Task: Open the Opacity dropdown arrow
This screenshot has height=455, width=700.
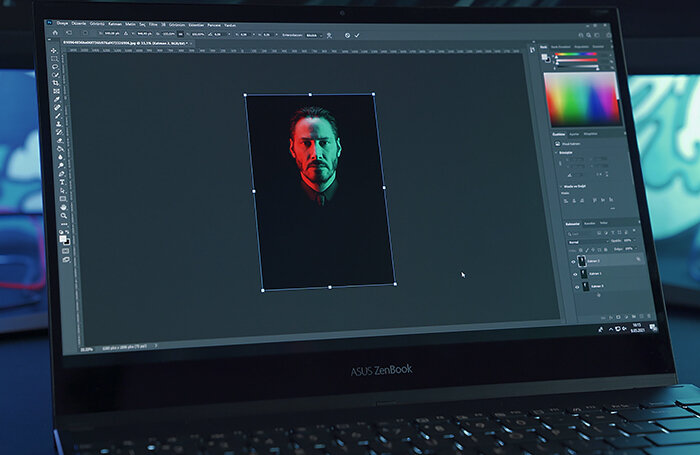Action: (634, 240)
